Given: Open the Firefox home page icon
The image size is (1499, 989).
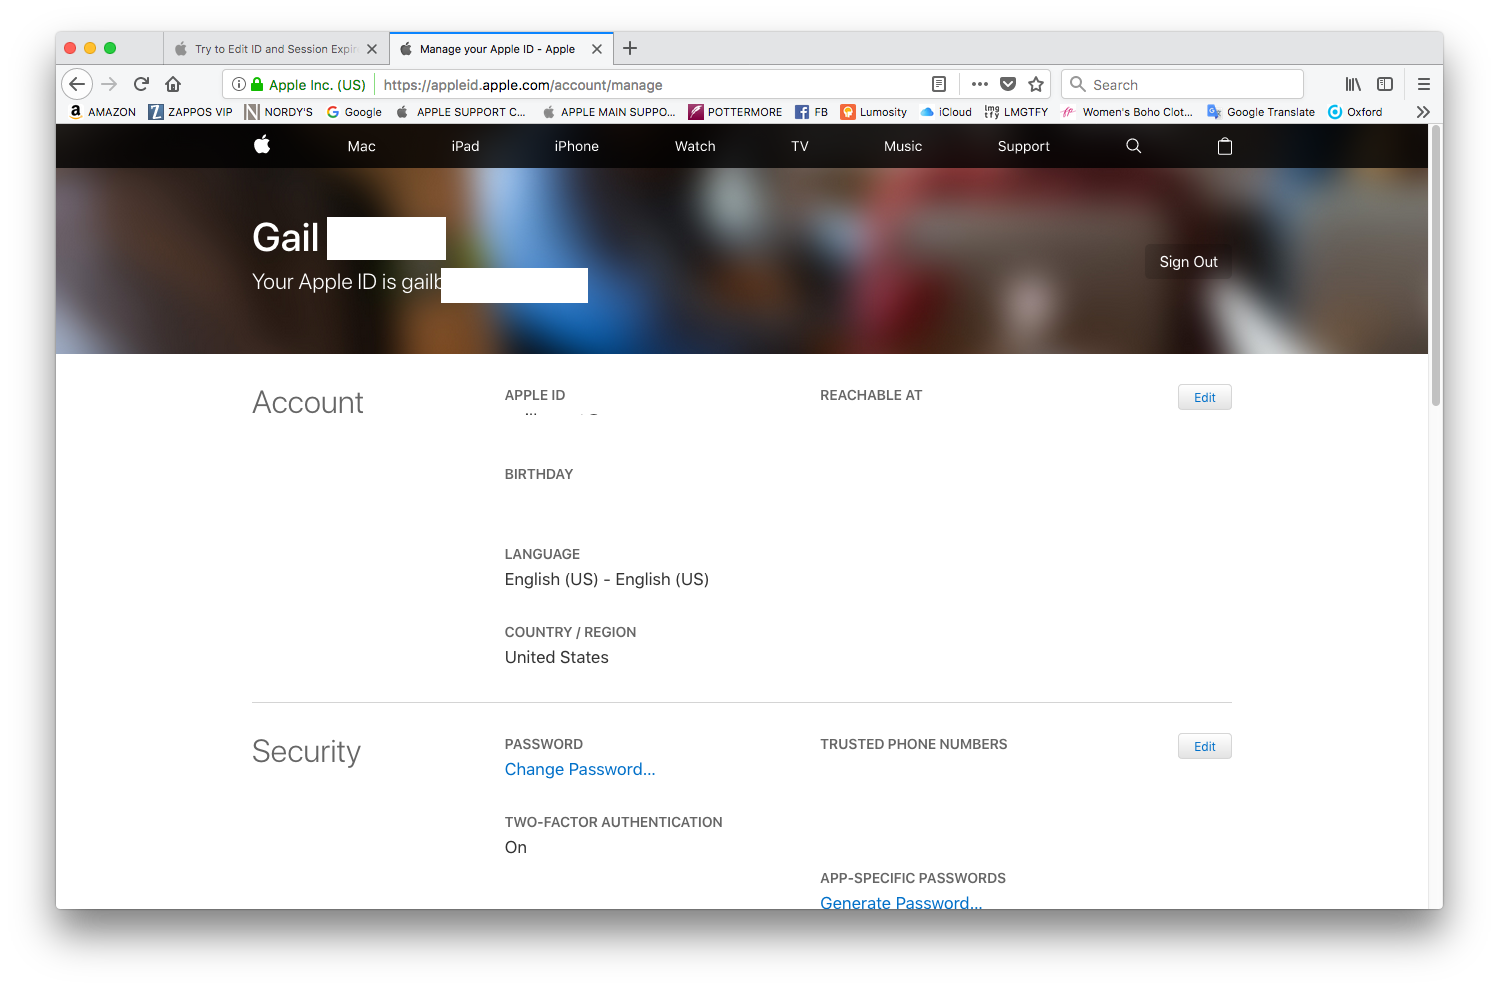Looking at the screenshot, I should coord(173,84).
